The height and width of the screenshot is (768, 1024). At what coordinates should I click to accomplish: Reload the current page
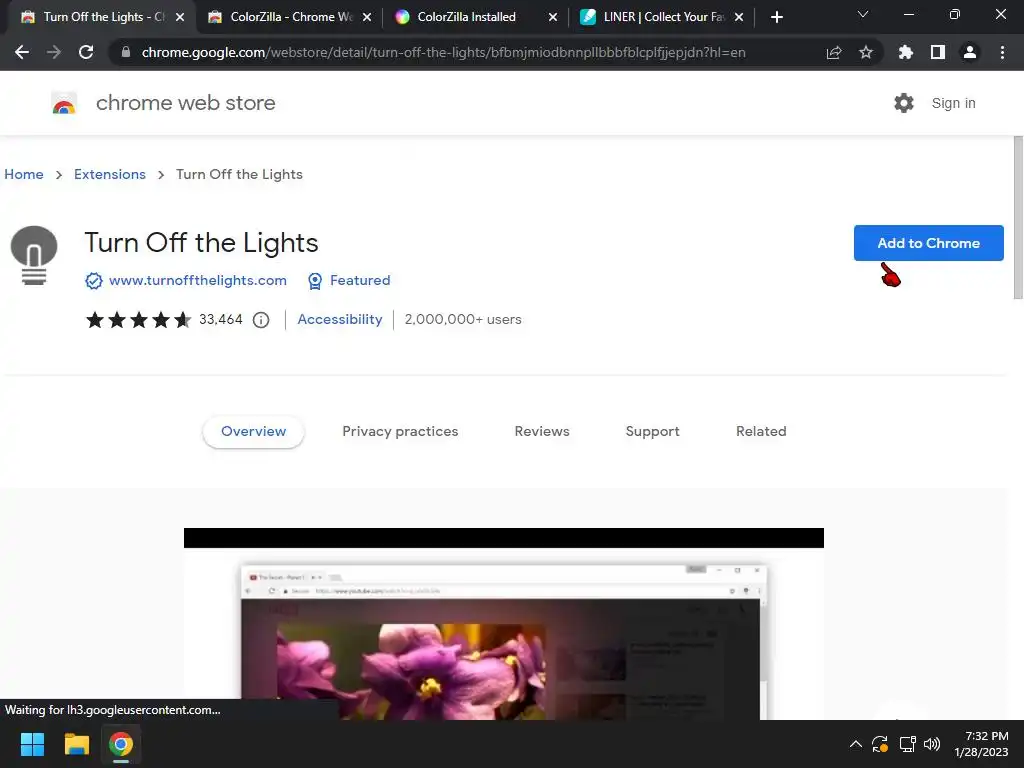(x=86, y=52)
